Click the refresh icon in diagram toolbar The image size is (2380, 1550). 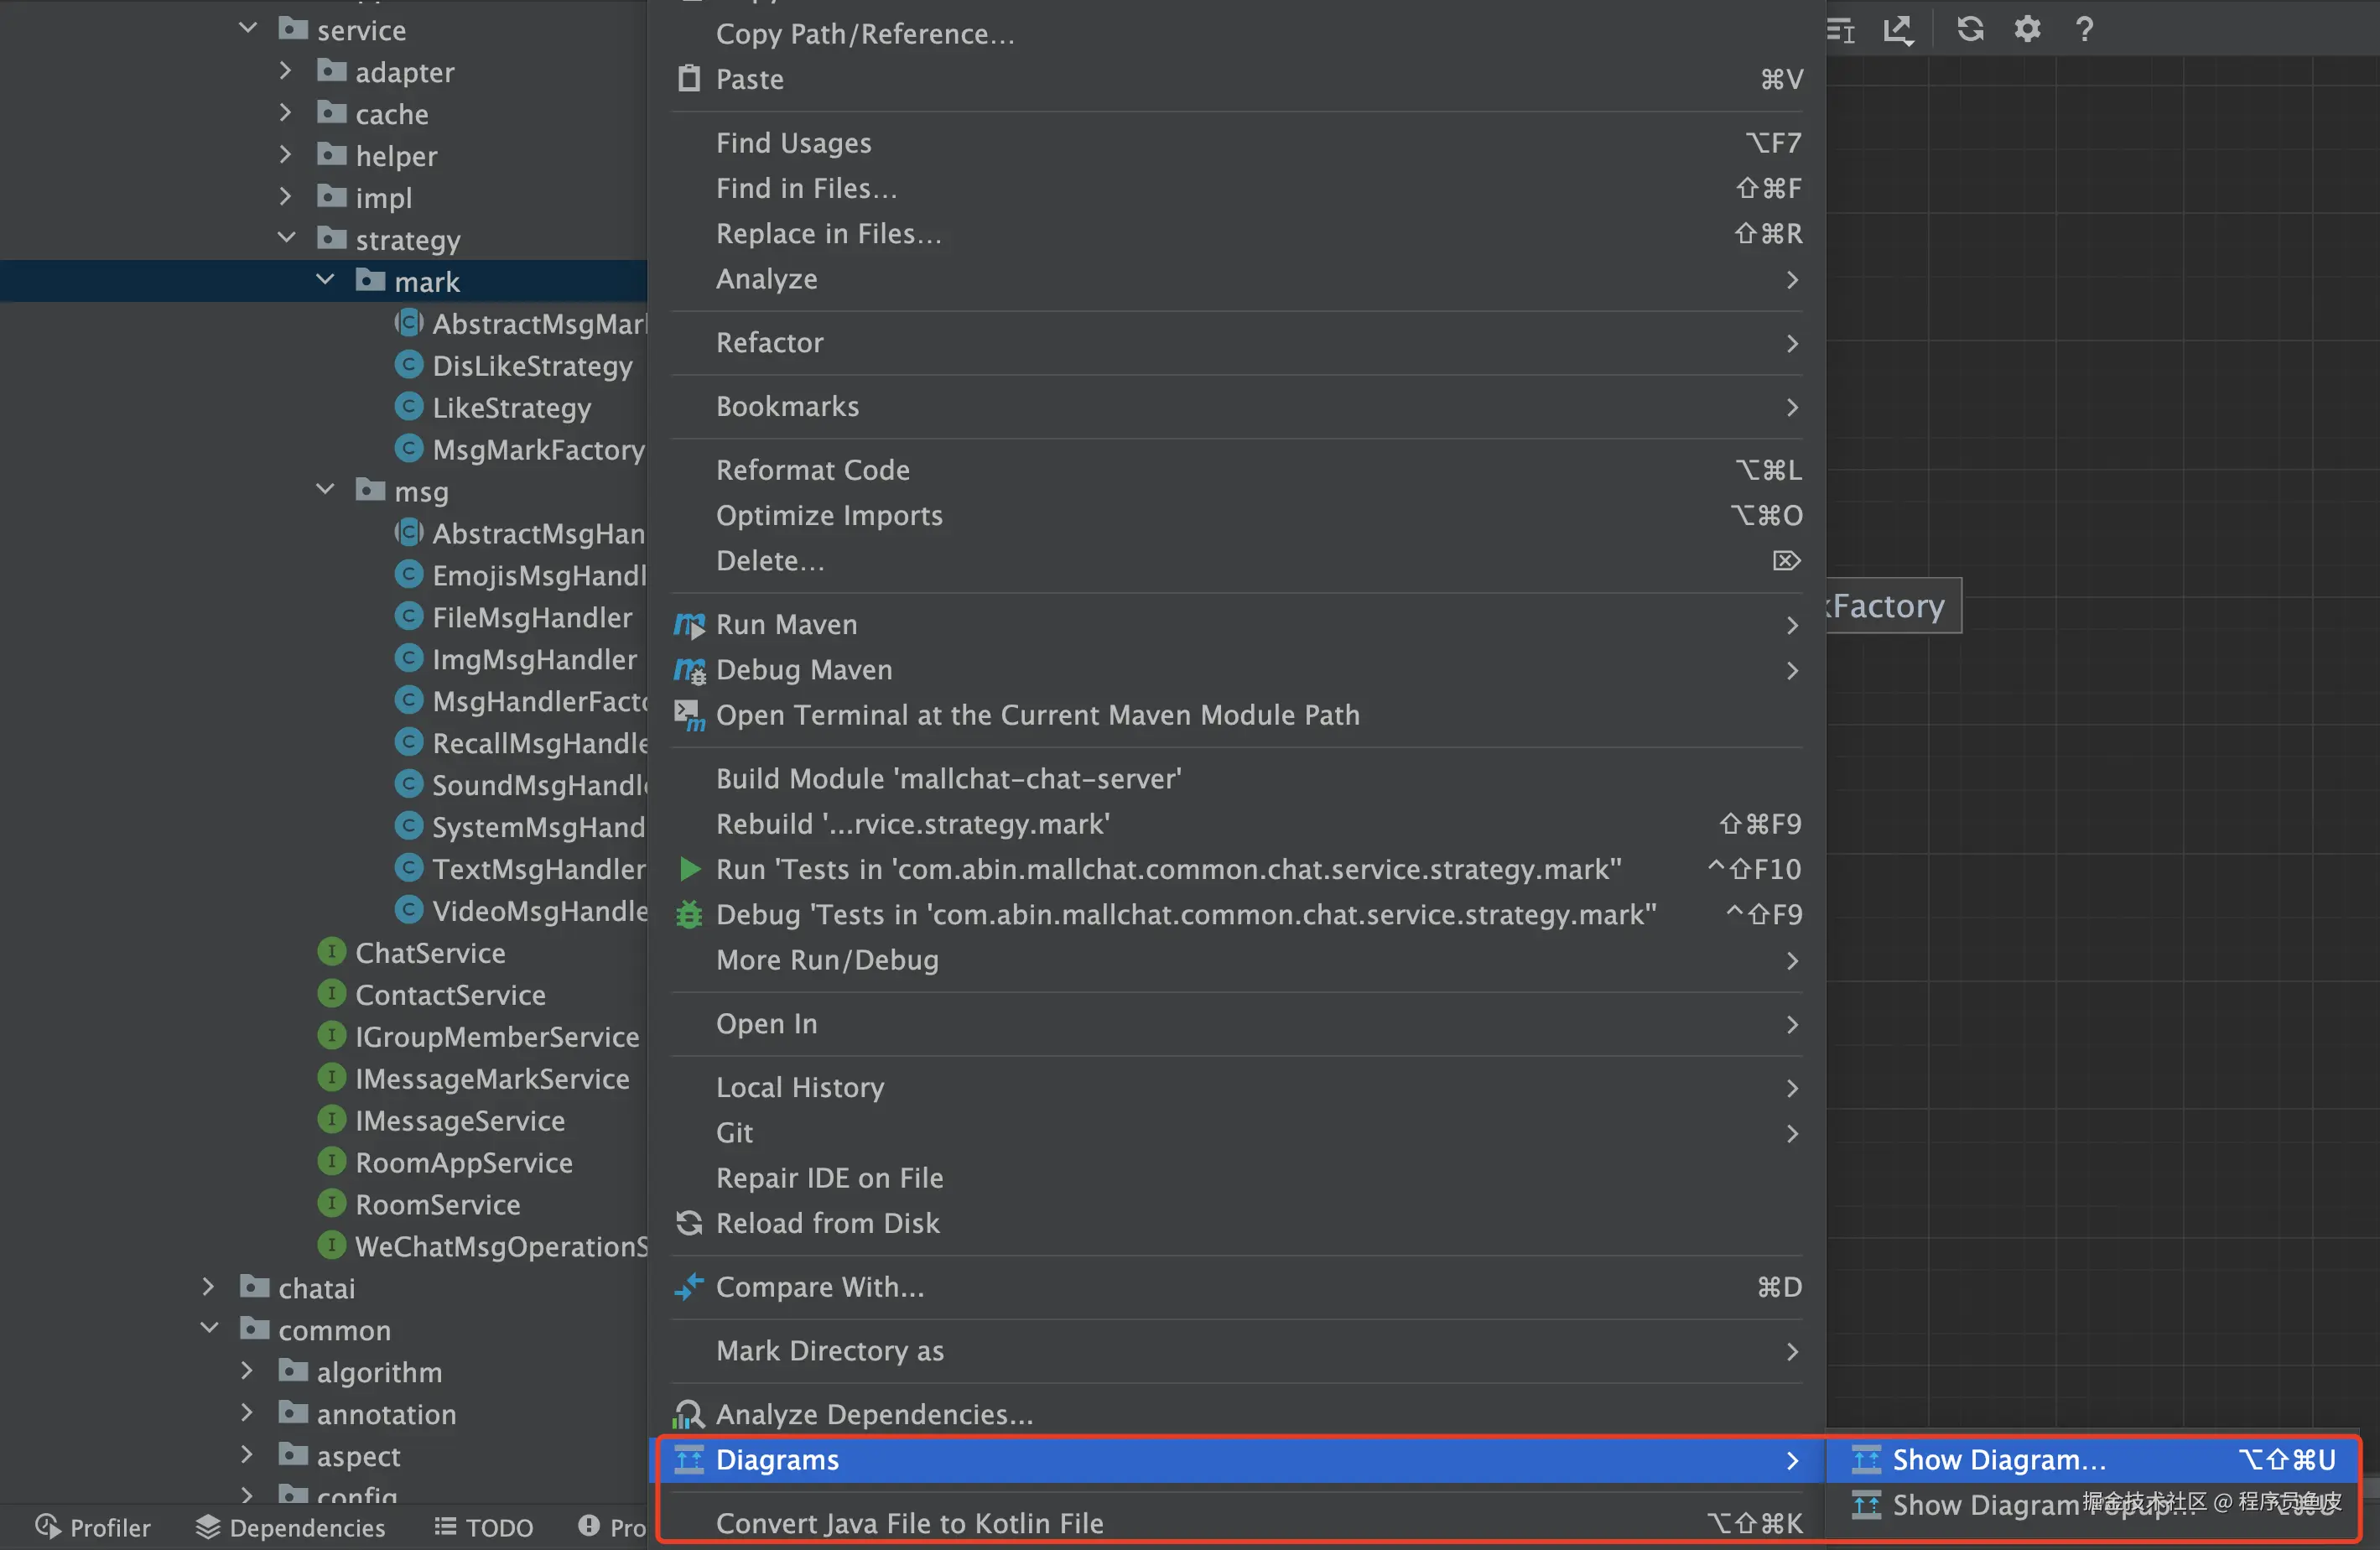click(x=1969, y=29)
